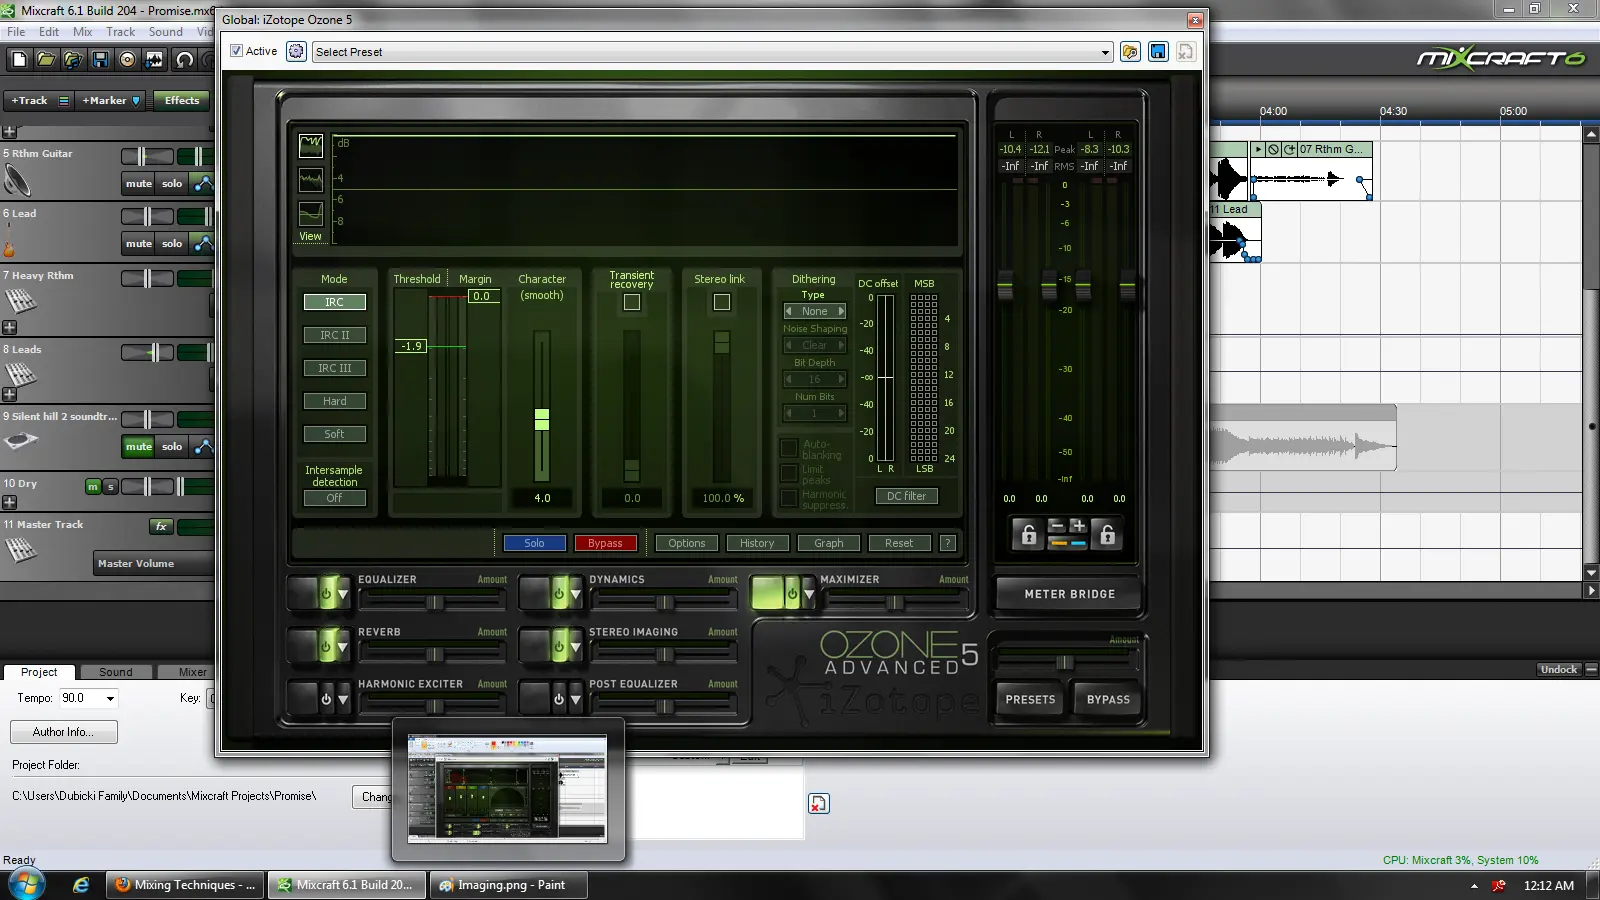Click the METER BRIDGE button
Screen dimensions: 1600x900
point(1069,594)
